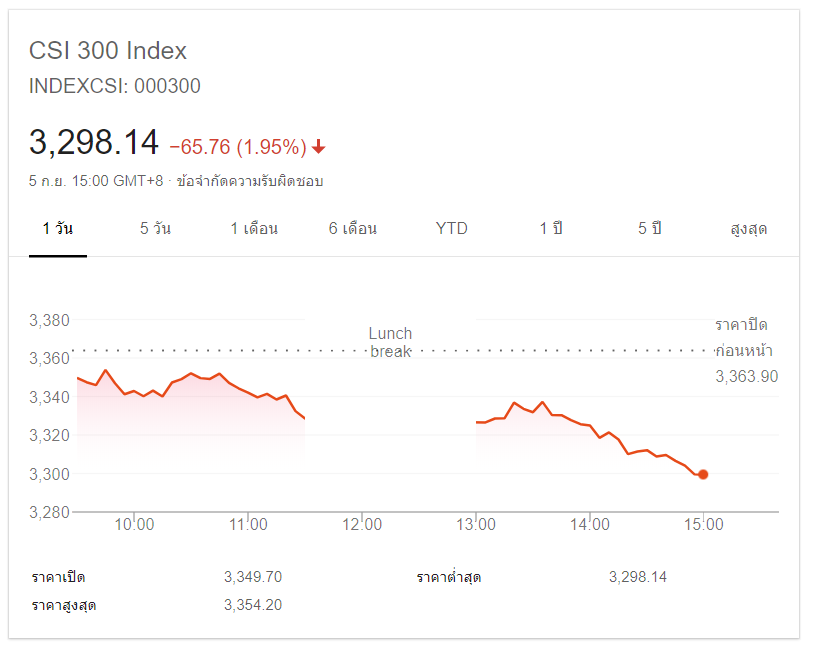Click the ราคาเปิด value 3,349.70
The height and width of the screenshot is (654, 813).
coord(253,577)
